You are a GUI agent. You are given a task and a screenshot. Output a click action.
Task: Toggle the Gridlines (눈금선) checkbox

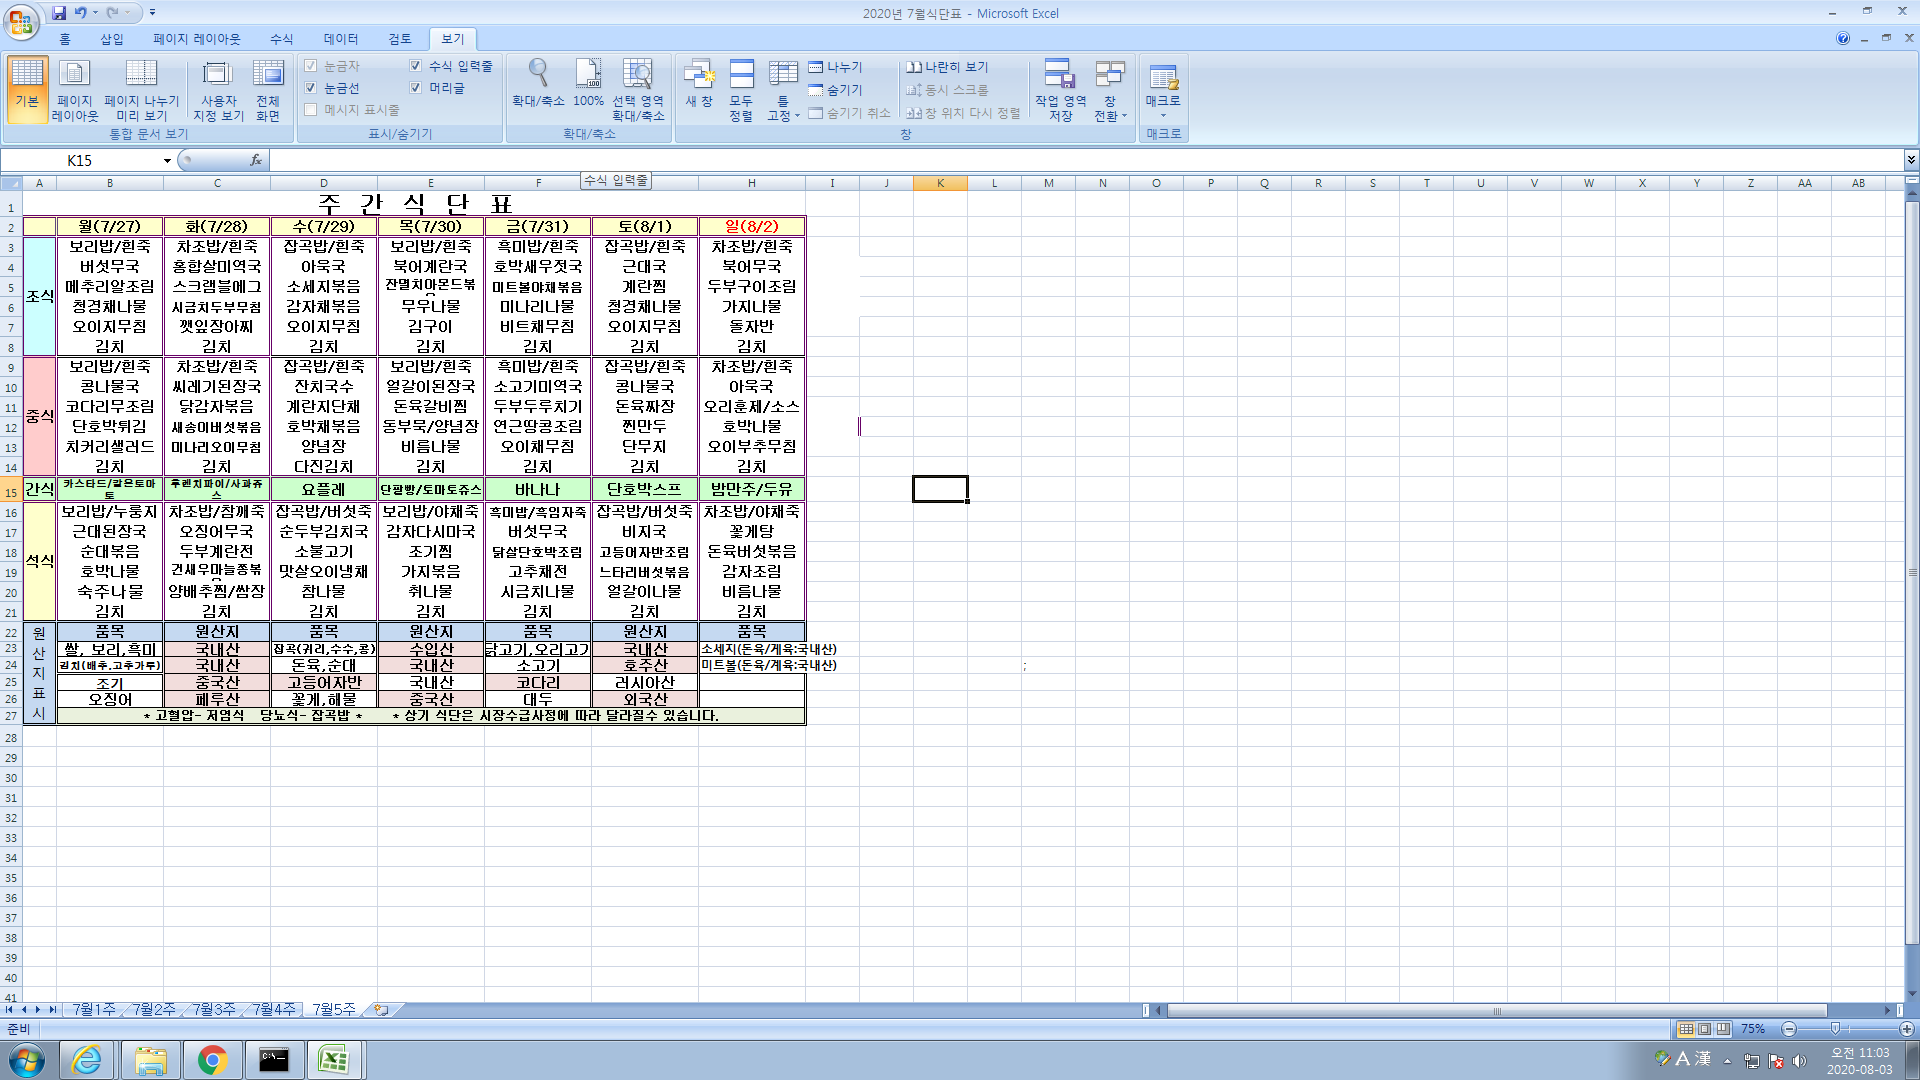pyautogui.click(x=311, y=88)
